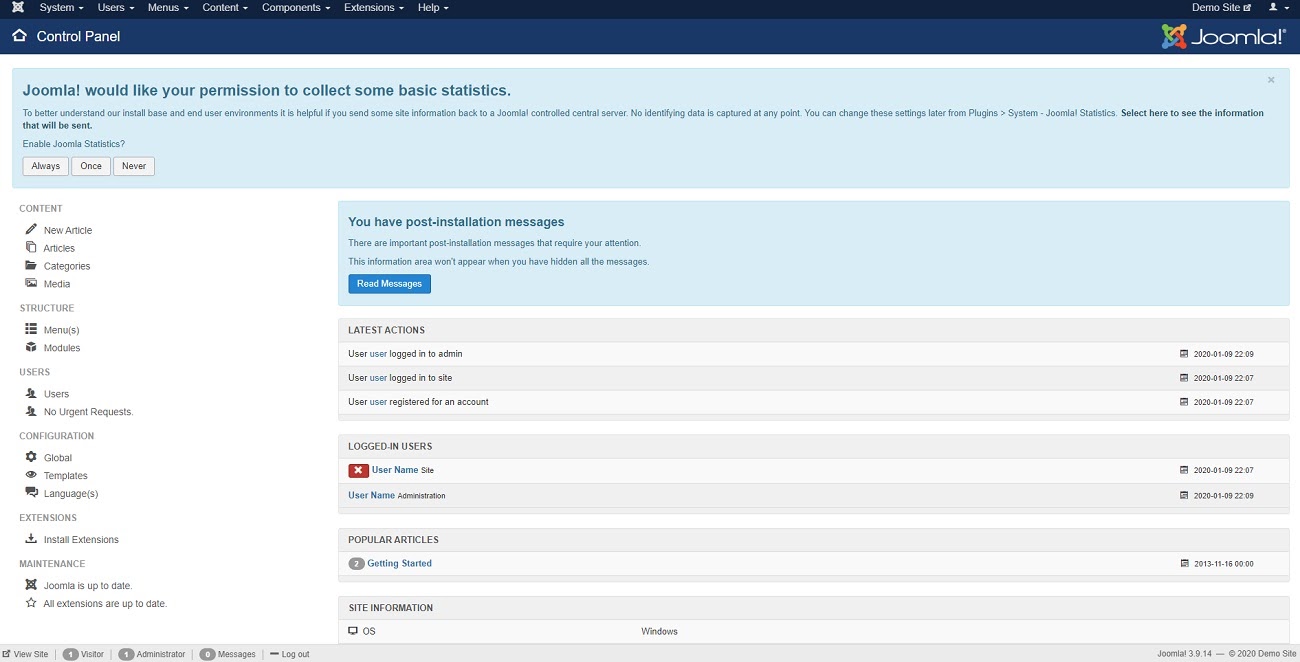Open the Media manager from the sidebar
The width and height of the screenshot is (1300, 662).
(56, 284)
